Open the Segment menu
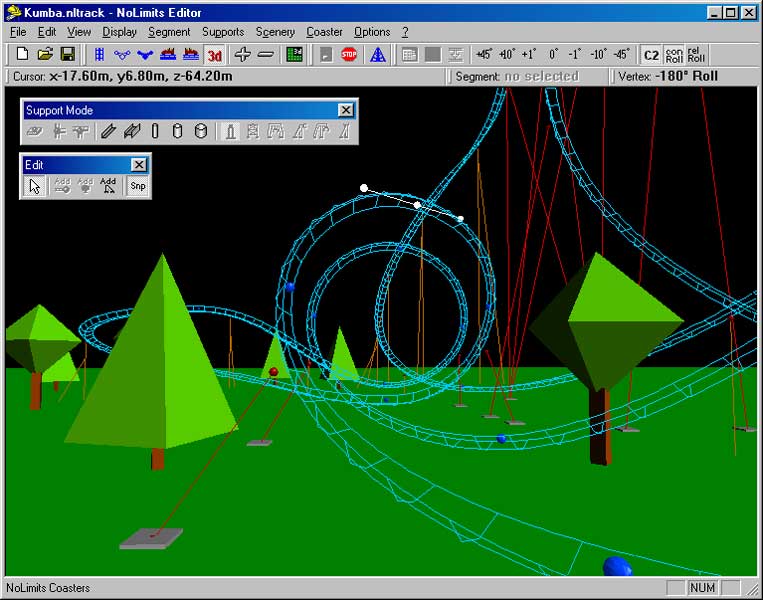This screenshot has height=600, width=763. pyautogui.click(x=169, y=32)
